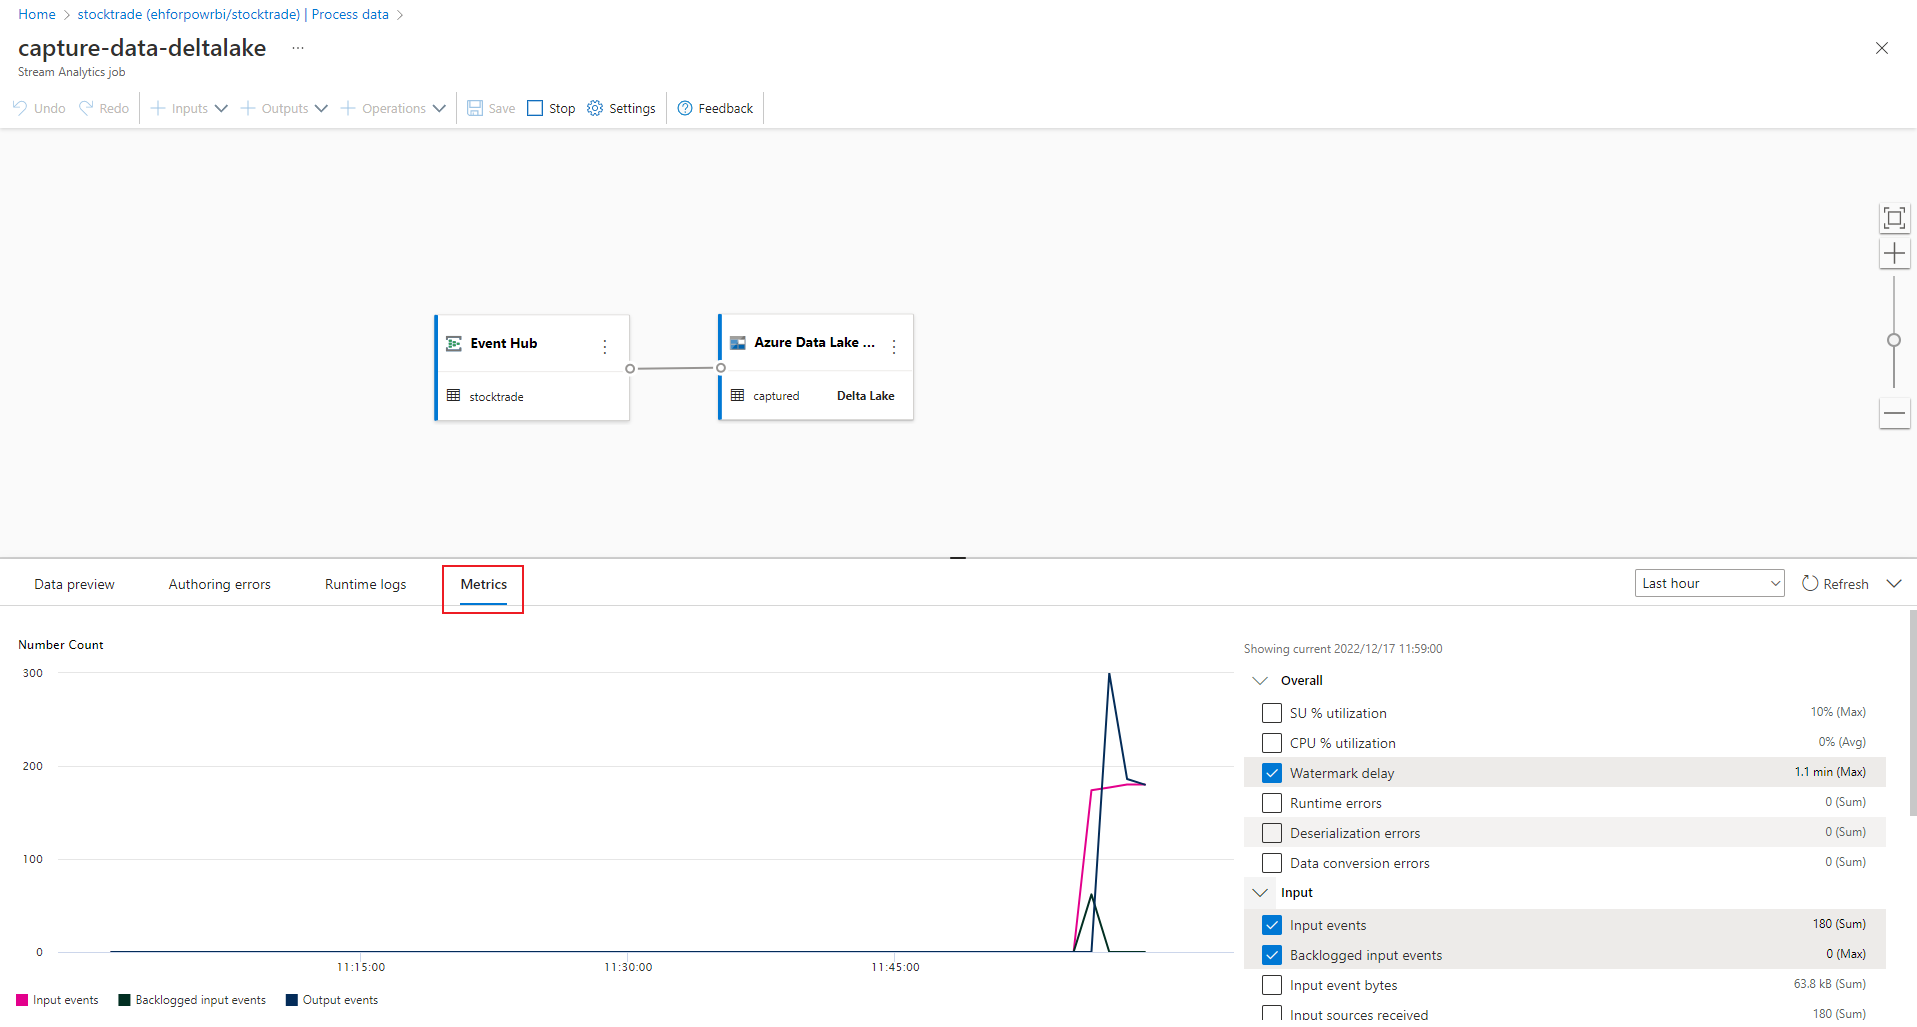Viewport: 1917px width, 1027px height.
Task: Open Settings via the gear icon
Action: click(x=595, y=108)
